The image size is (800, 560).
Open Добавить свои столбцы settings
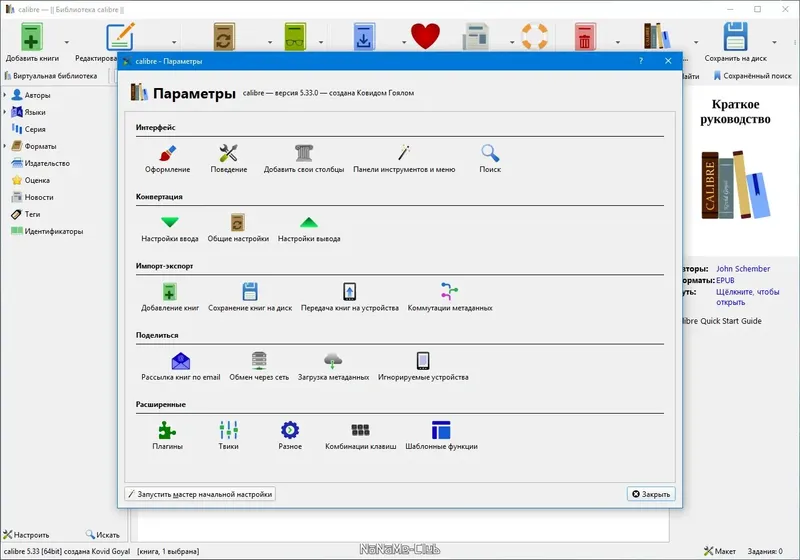[304, 159]
